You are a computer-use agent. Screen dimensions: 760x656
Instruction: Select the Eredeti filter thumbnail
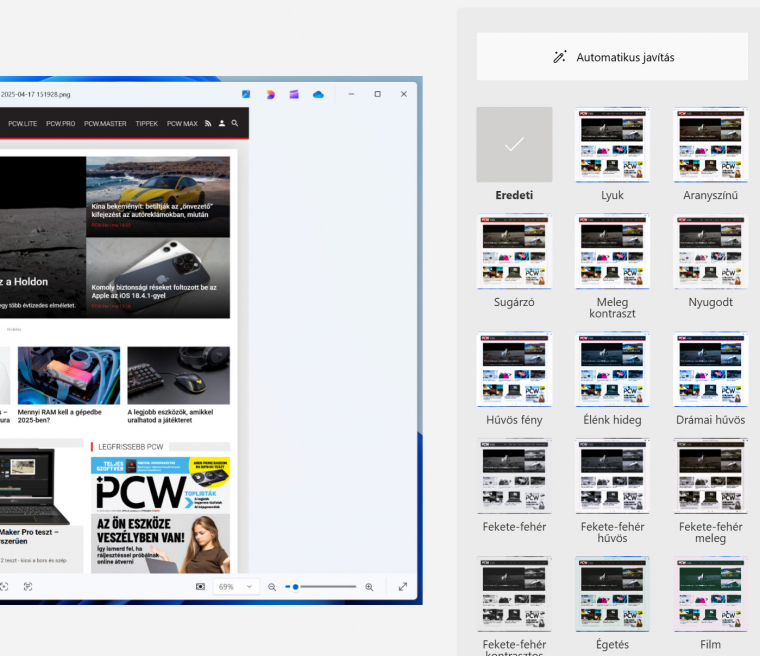tap(514, 144)
